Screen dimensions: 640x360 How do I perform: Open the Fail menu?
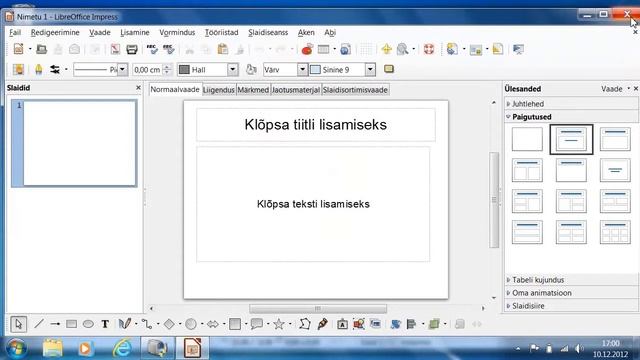[x=15, y=32]
